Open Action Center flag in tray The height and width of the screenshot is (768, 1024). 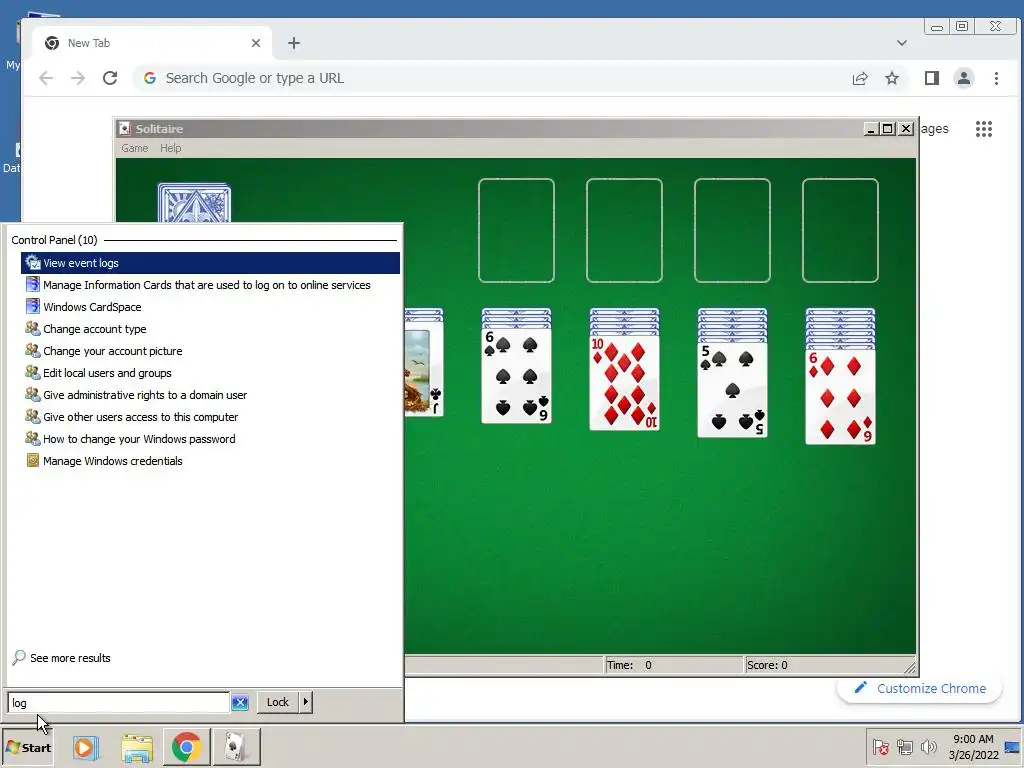(881, 747)
